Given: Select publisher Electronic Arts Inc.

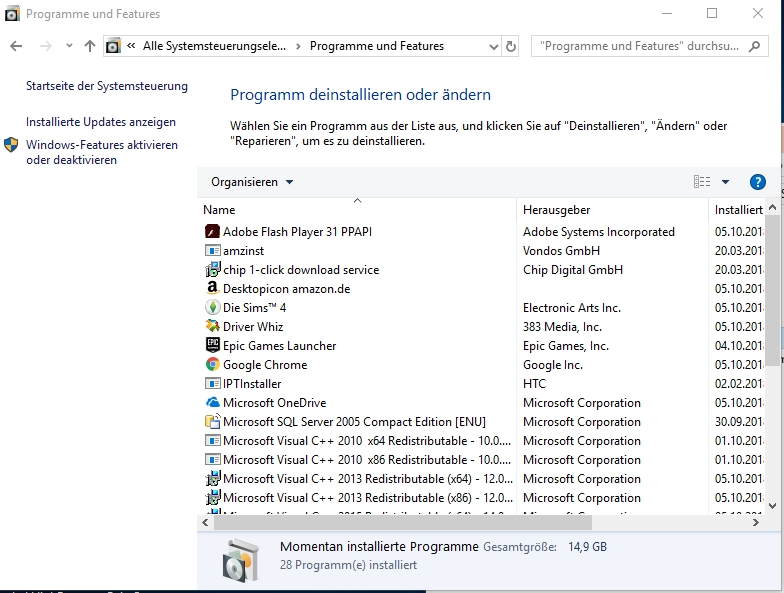Looking at the screenshot, I should tap(572, 308).
